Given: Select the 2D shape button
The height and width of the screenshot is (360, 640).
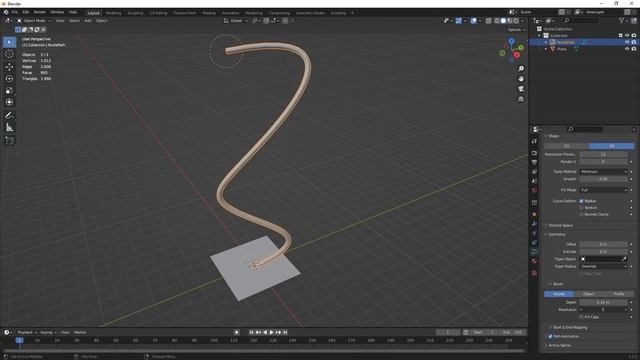Looking at the screenshot, I should pyautogui.click(x=567, y=146).
